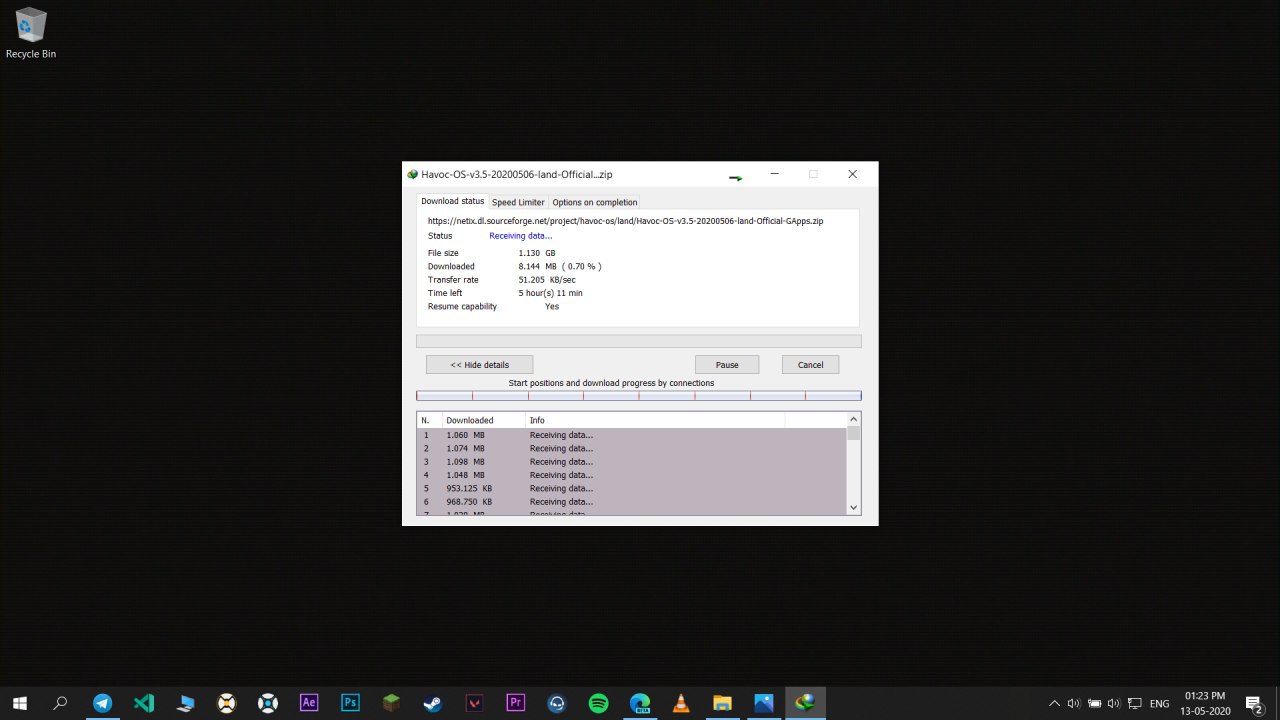Screen dimensions: 1280x720
Task: Open the Photos app taskbar icon
Action: 764,703
